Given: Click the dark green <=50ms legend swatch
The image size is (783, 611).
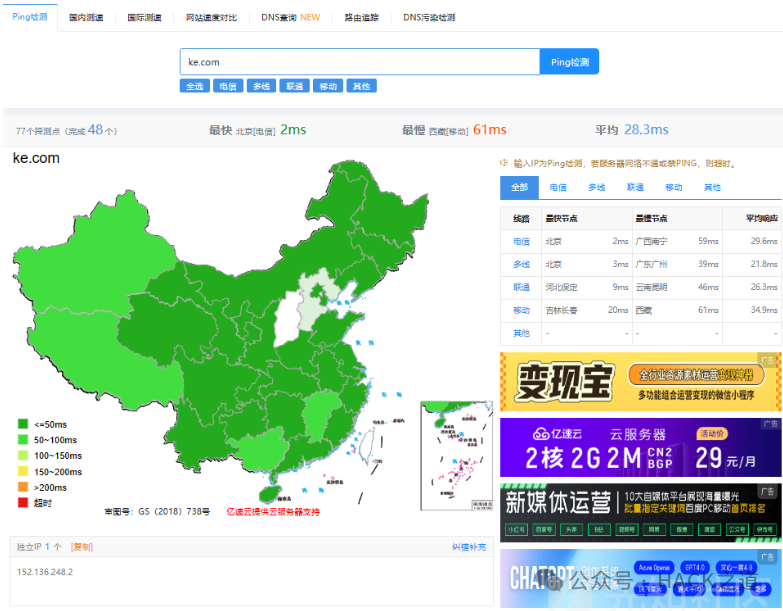Looking at the screenshot, I should (23, 424).
